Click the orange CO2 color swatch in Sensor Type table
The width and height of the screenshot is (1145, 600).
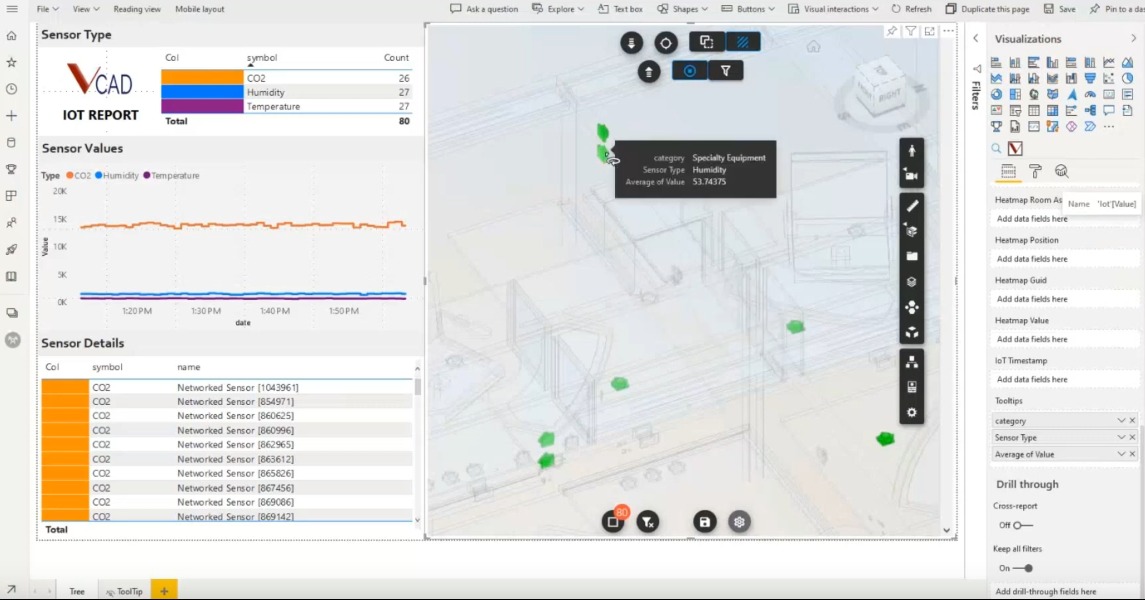click(202, 78)
